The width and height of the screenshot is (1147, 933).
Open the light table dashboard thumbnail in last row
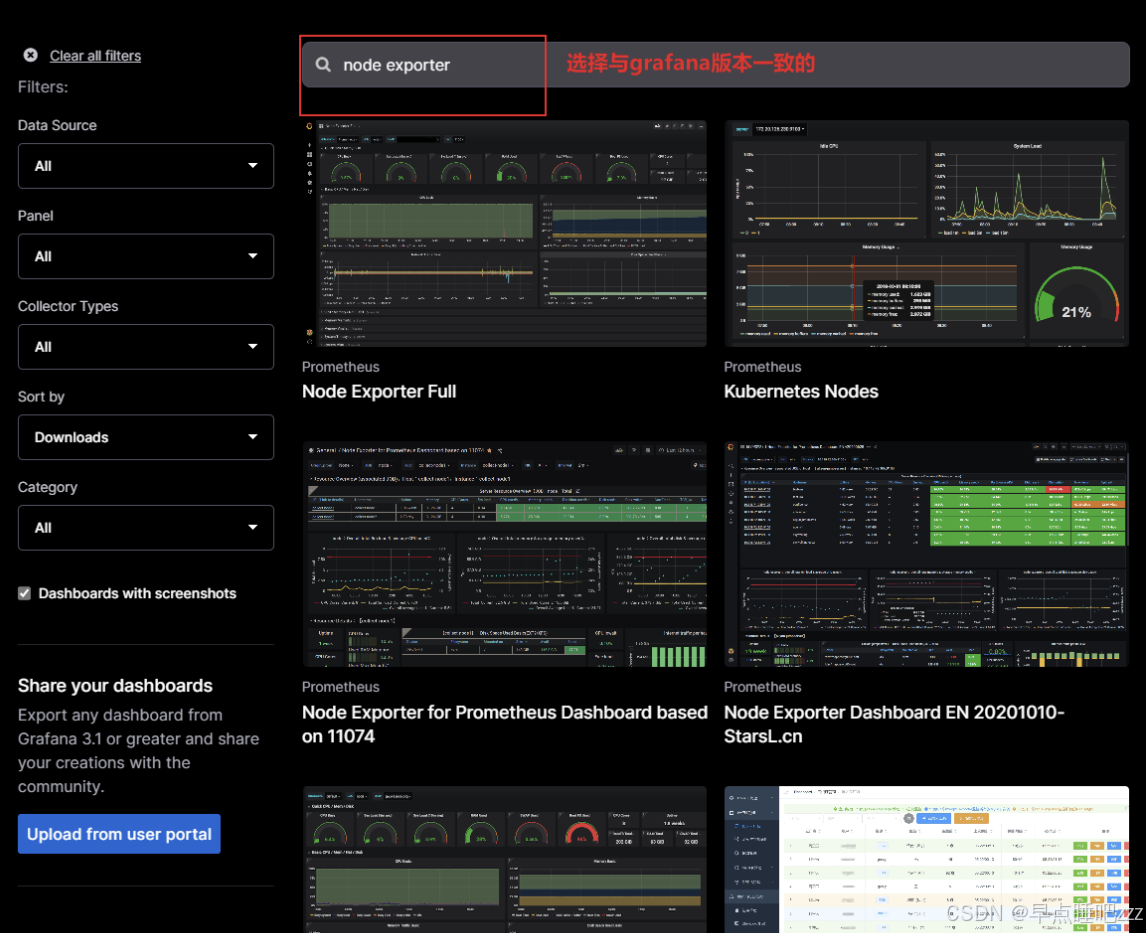(927, 860)
